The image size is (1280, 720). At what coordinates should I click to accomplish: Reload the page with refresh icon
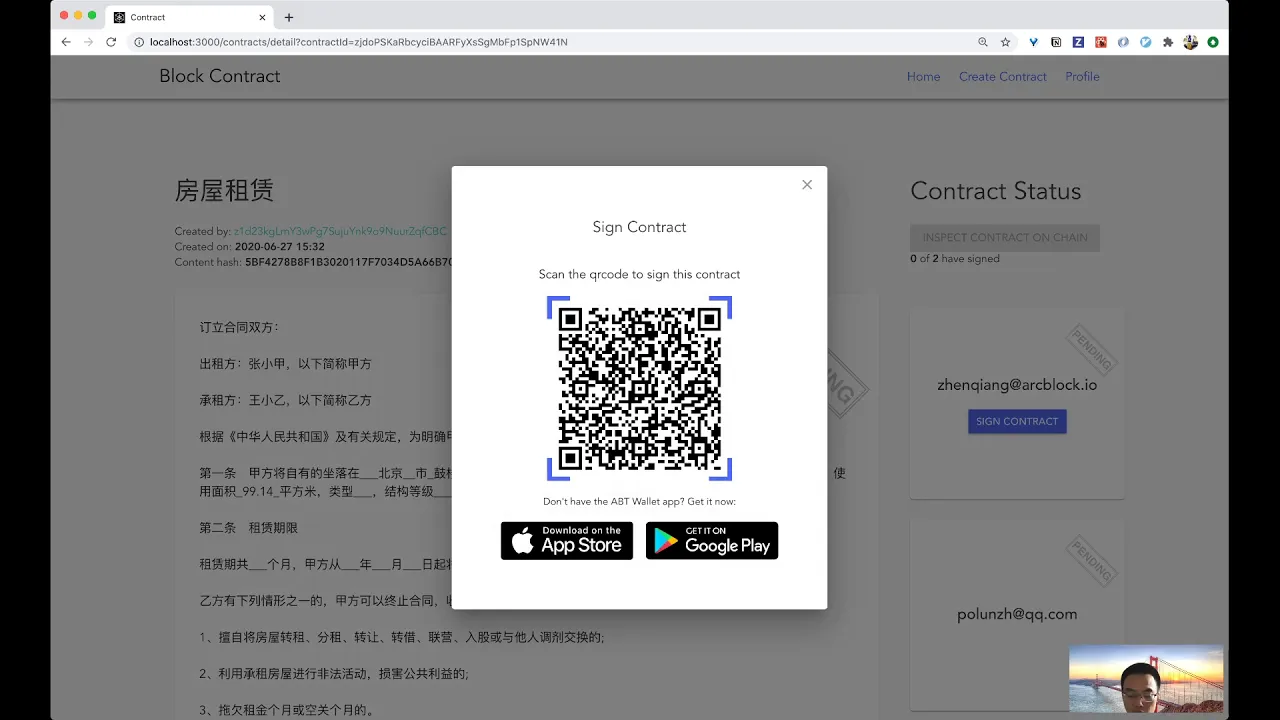111,42
